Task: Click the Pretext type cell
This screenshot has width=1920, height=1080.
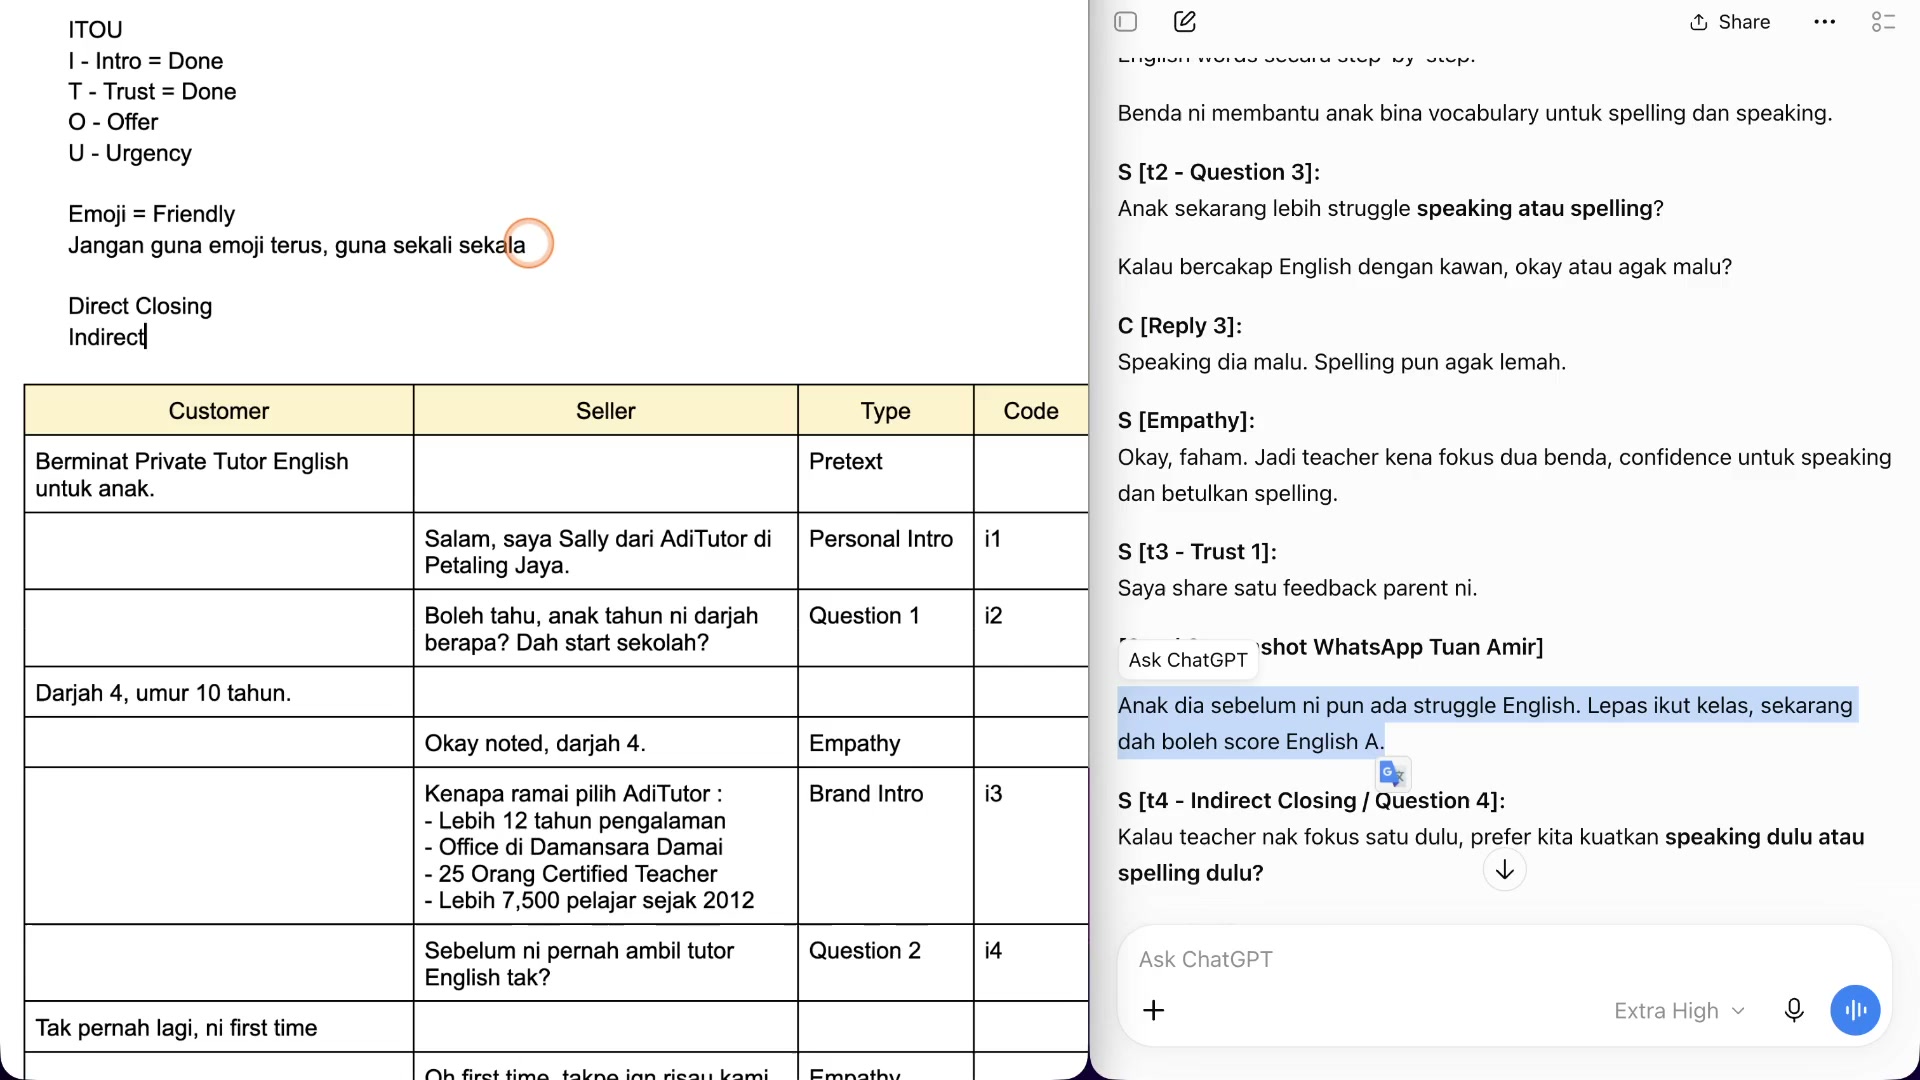Action: [x=886, y=474]
